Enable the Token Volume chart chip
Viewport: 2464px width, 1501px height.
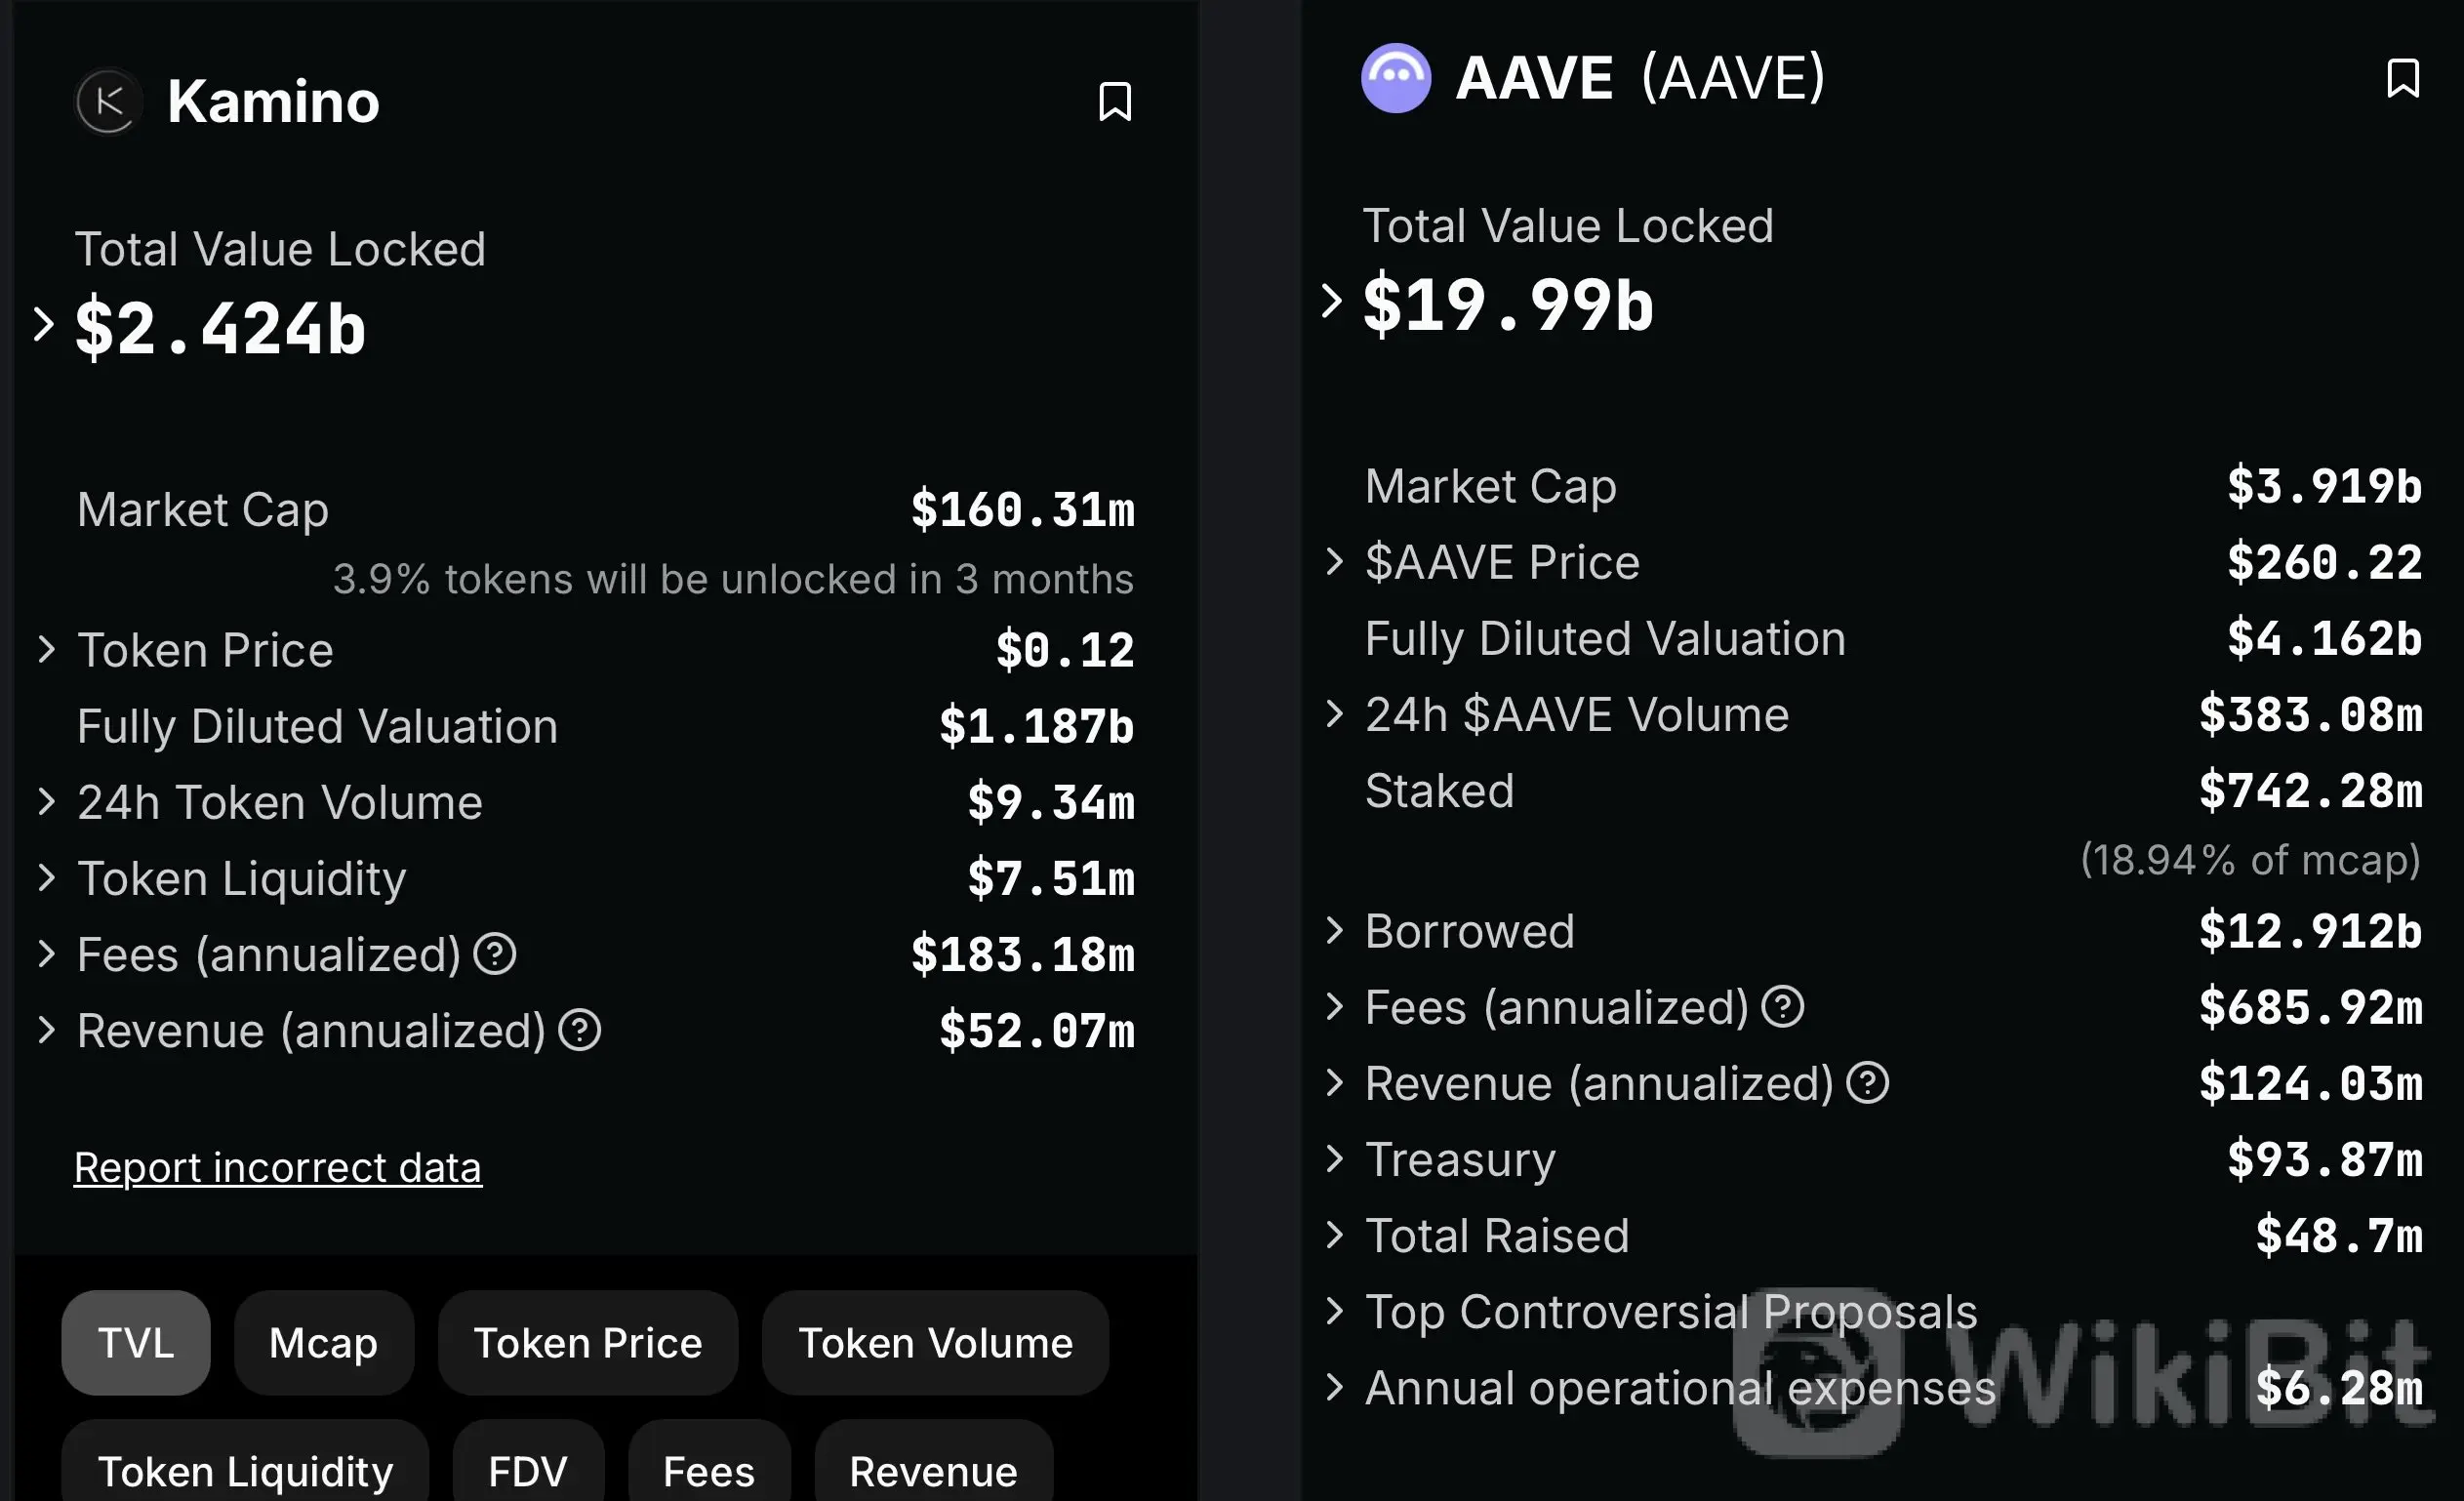pos(935,1343)
